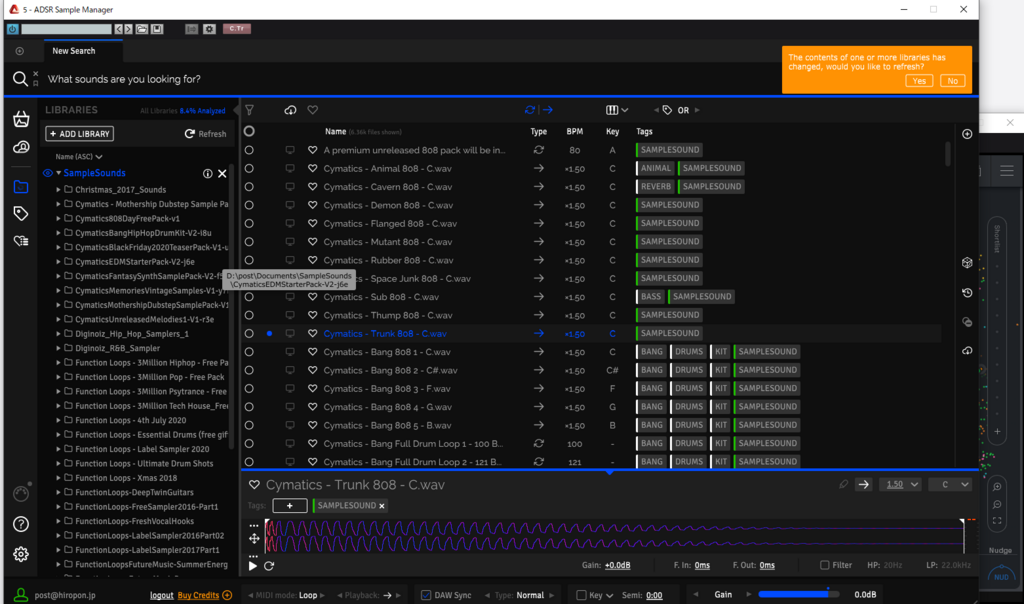Click the add column plus icon right of Tags
Screen dimensions: 1024x604
pyautogui.click(x=967, y=134)
